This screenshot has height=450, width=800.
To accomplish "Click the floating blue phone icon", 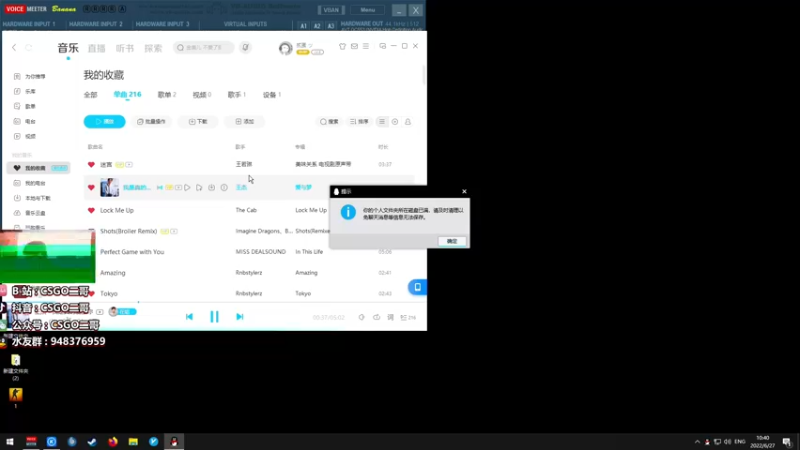I will tap(417, 287).
